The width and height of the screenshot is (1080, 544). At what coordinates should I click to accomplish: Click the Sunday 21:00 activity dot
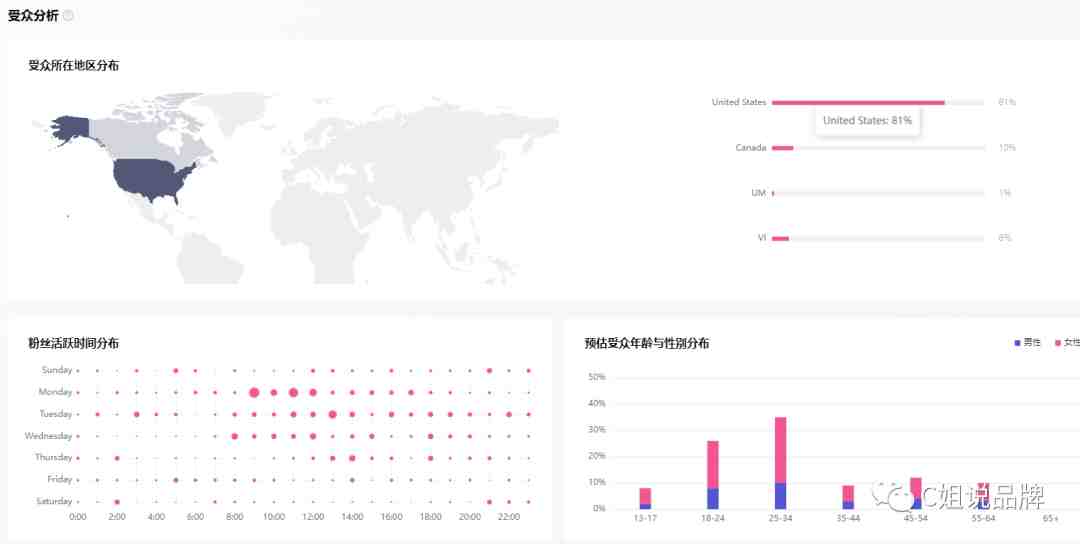point(490,370)
